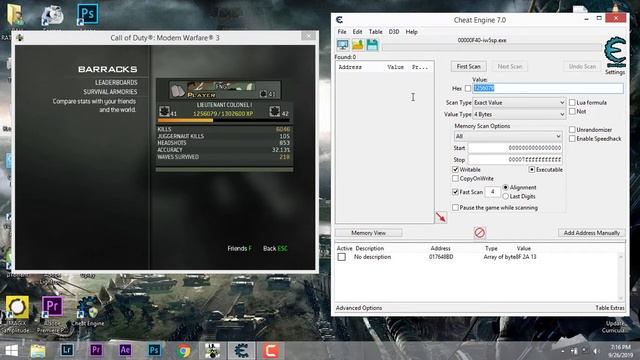Click the Undo Scan button
This screenshot has width=640, height=360.
pos(582,67)
